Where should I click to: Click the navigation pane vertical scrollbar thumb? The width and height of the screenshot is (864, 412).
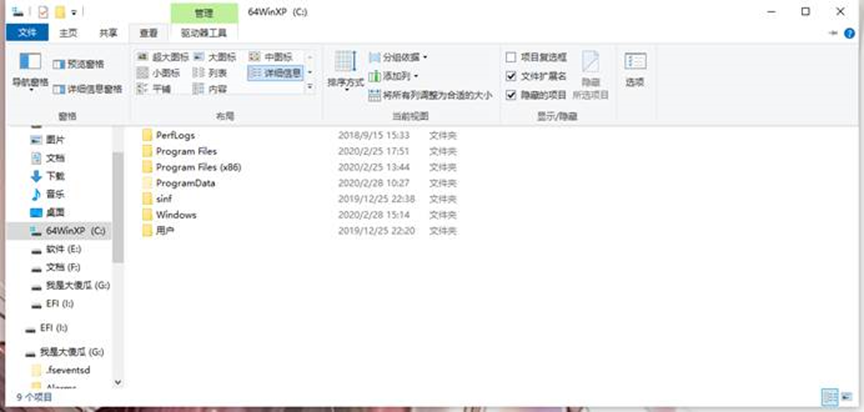click(118, 207)
